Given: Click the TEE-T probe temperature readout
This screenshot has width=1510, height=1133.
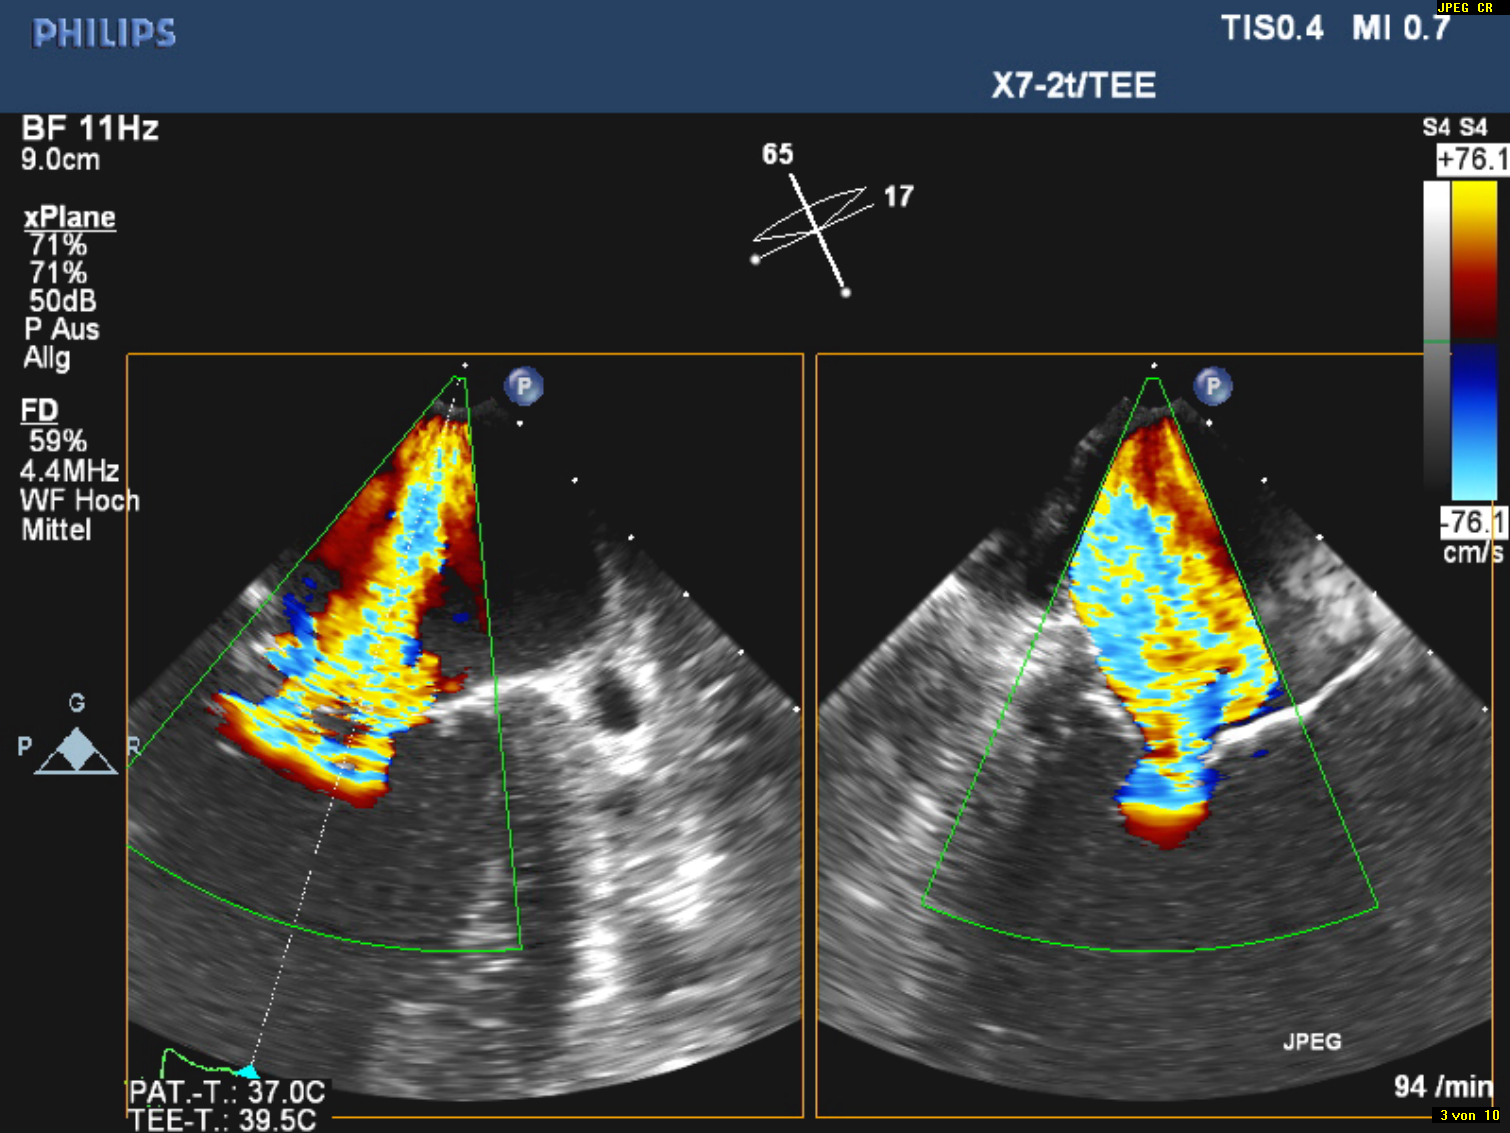Looking at the screenshot, I should 223,1120.
